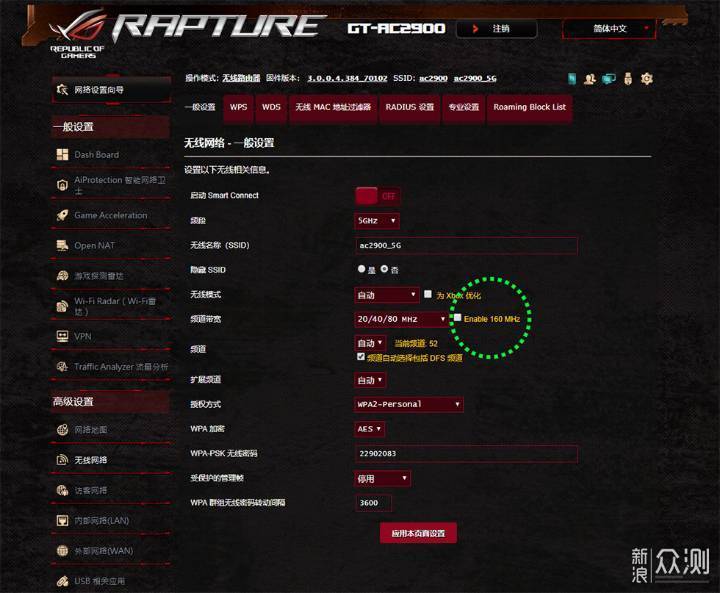The height and width of the screenshot is (593, 720).
Task: Switch to the Roaming Block List tab
Action: (529, 108)
